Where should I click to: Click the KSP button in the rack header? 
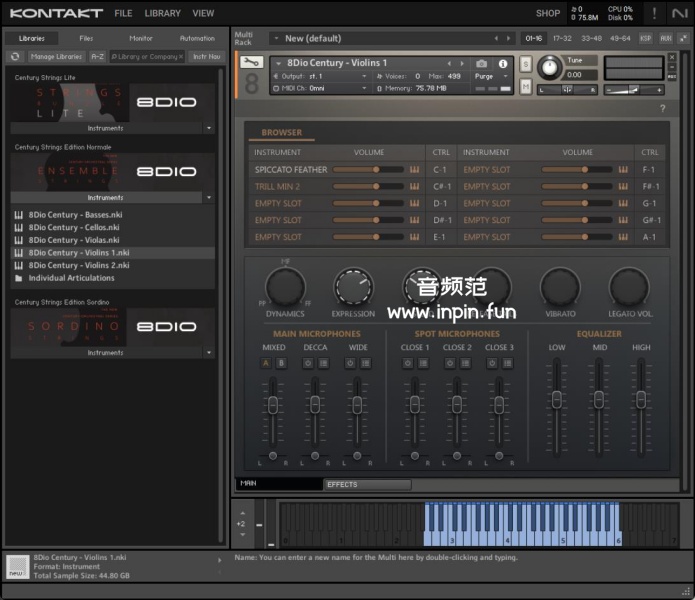[x=645, y=38]
